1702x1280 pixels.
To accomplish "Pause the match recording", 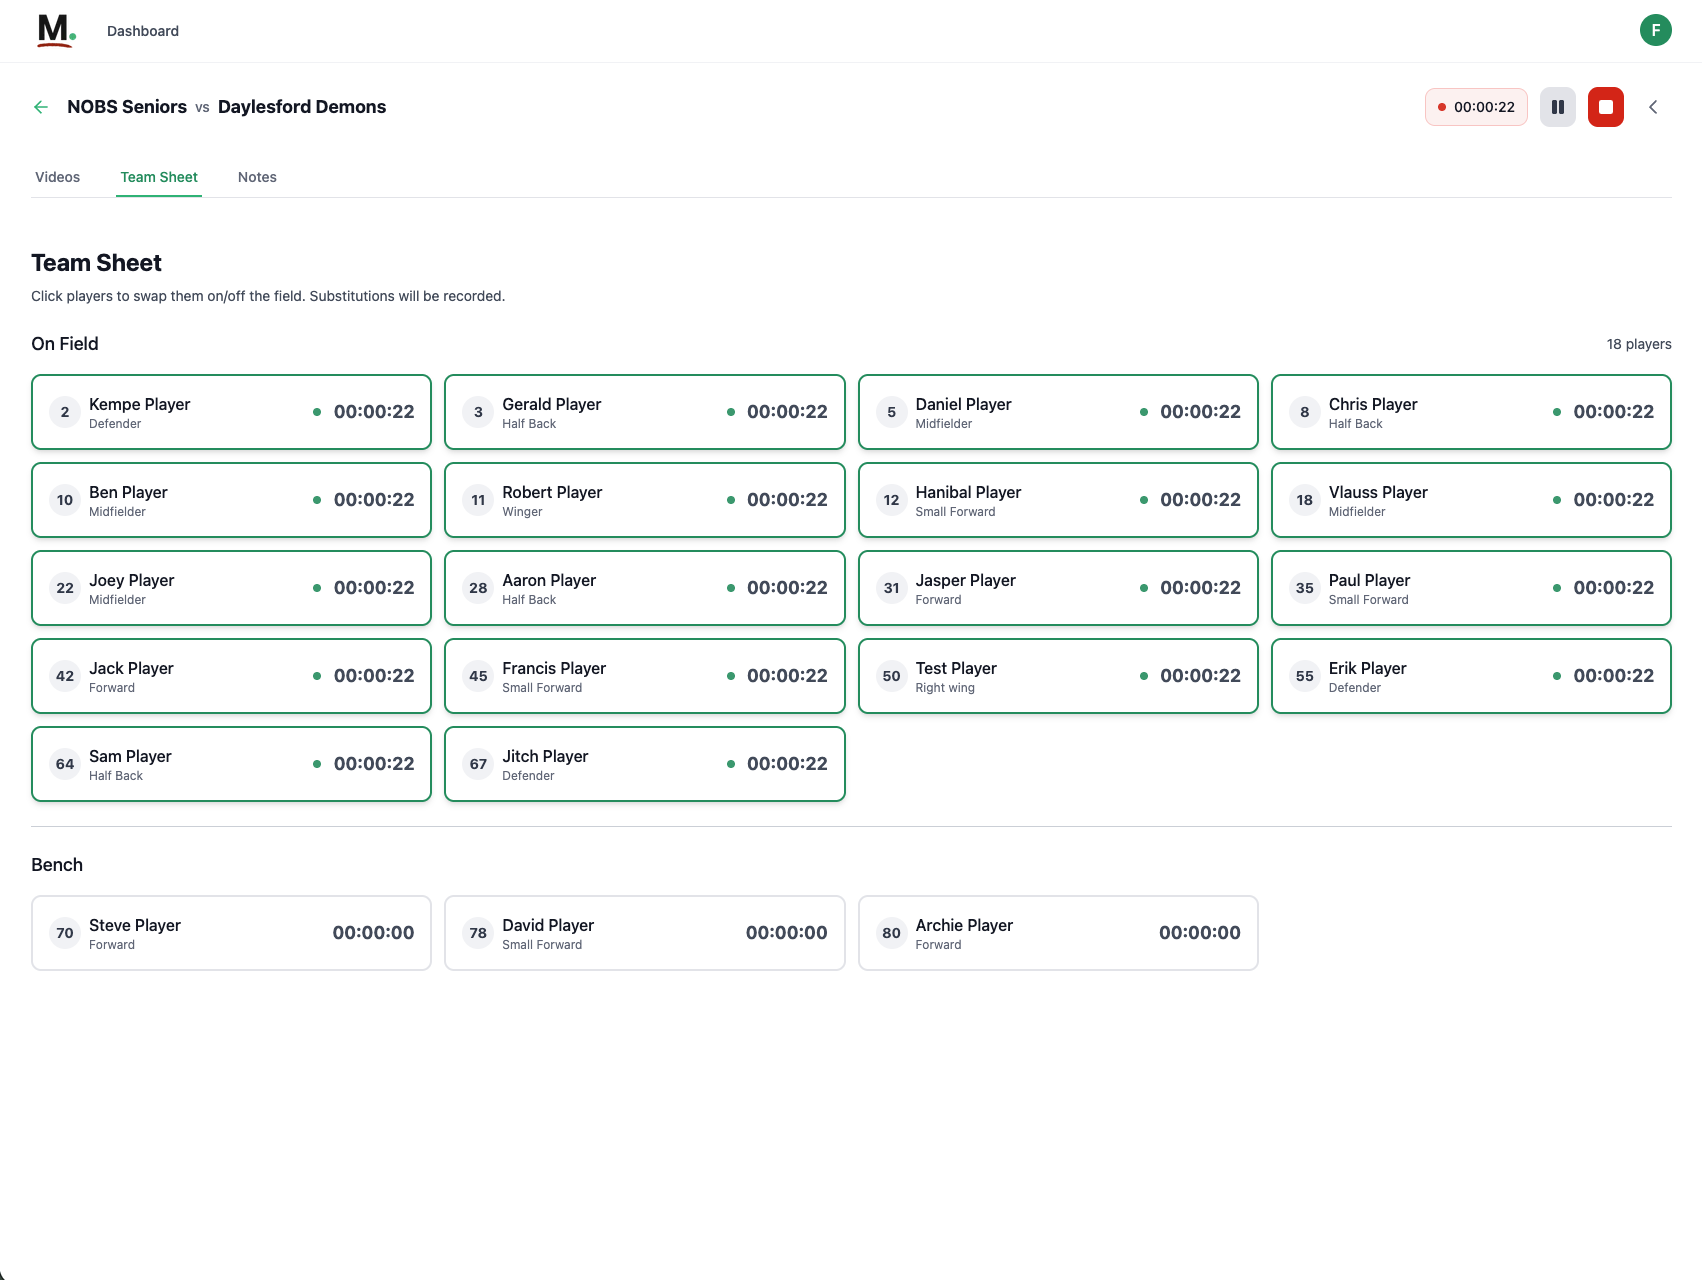I will tap(1557, 107).
